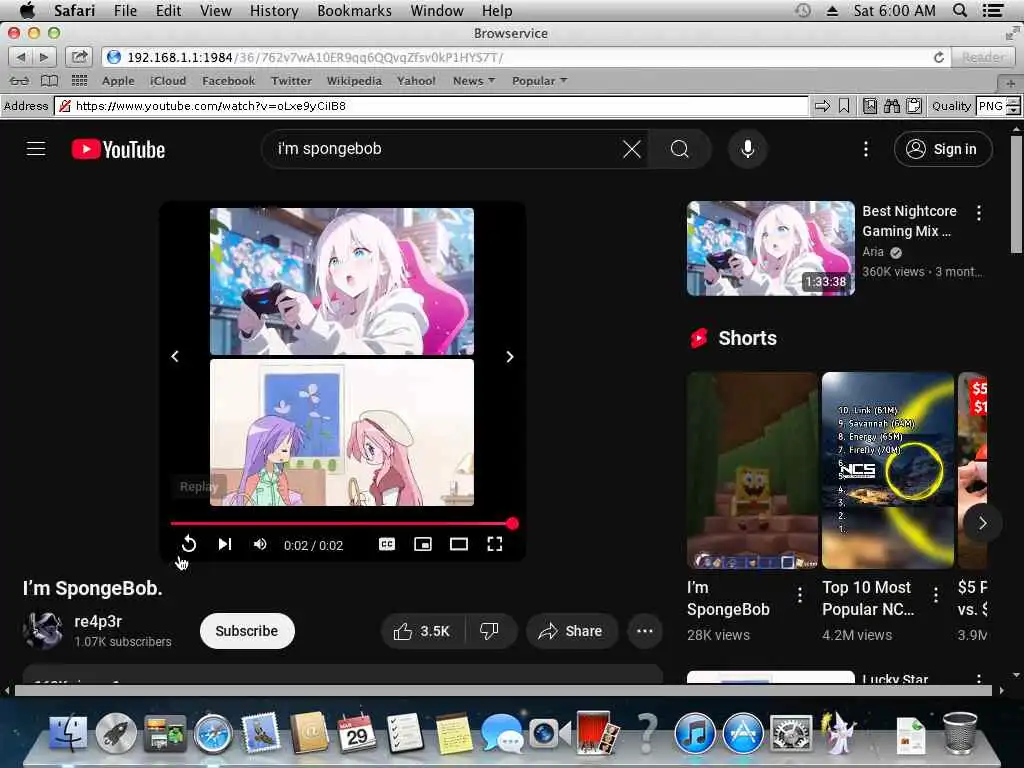Edit the Browservice address URL field
Image resolution: width=1024 pixels, height=768 pixels.
(431, 106)
